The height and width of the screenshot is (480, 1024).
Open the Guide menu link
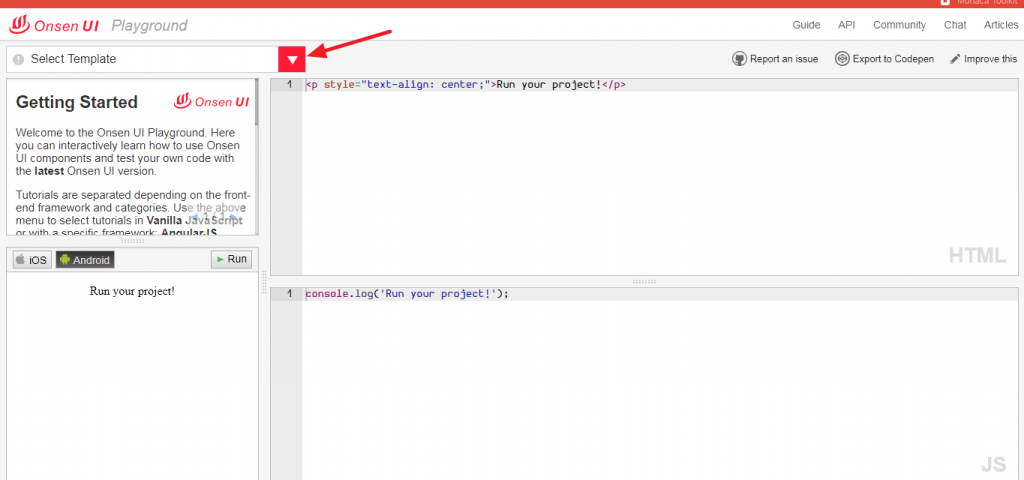(806, 25)
